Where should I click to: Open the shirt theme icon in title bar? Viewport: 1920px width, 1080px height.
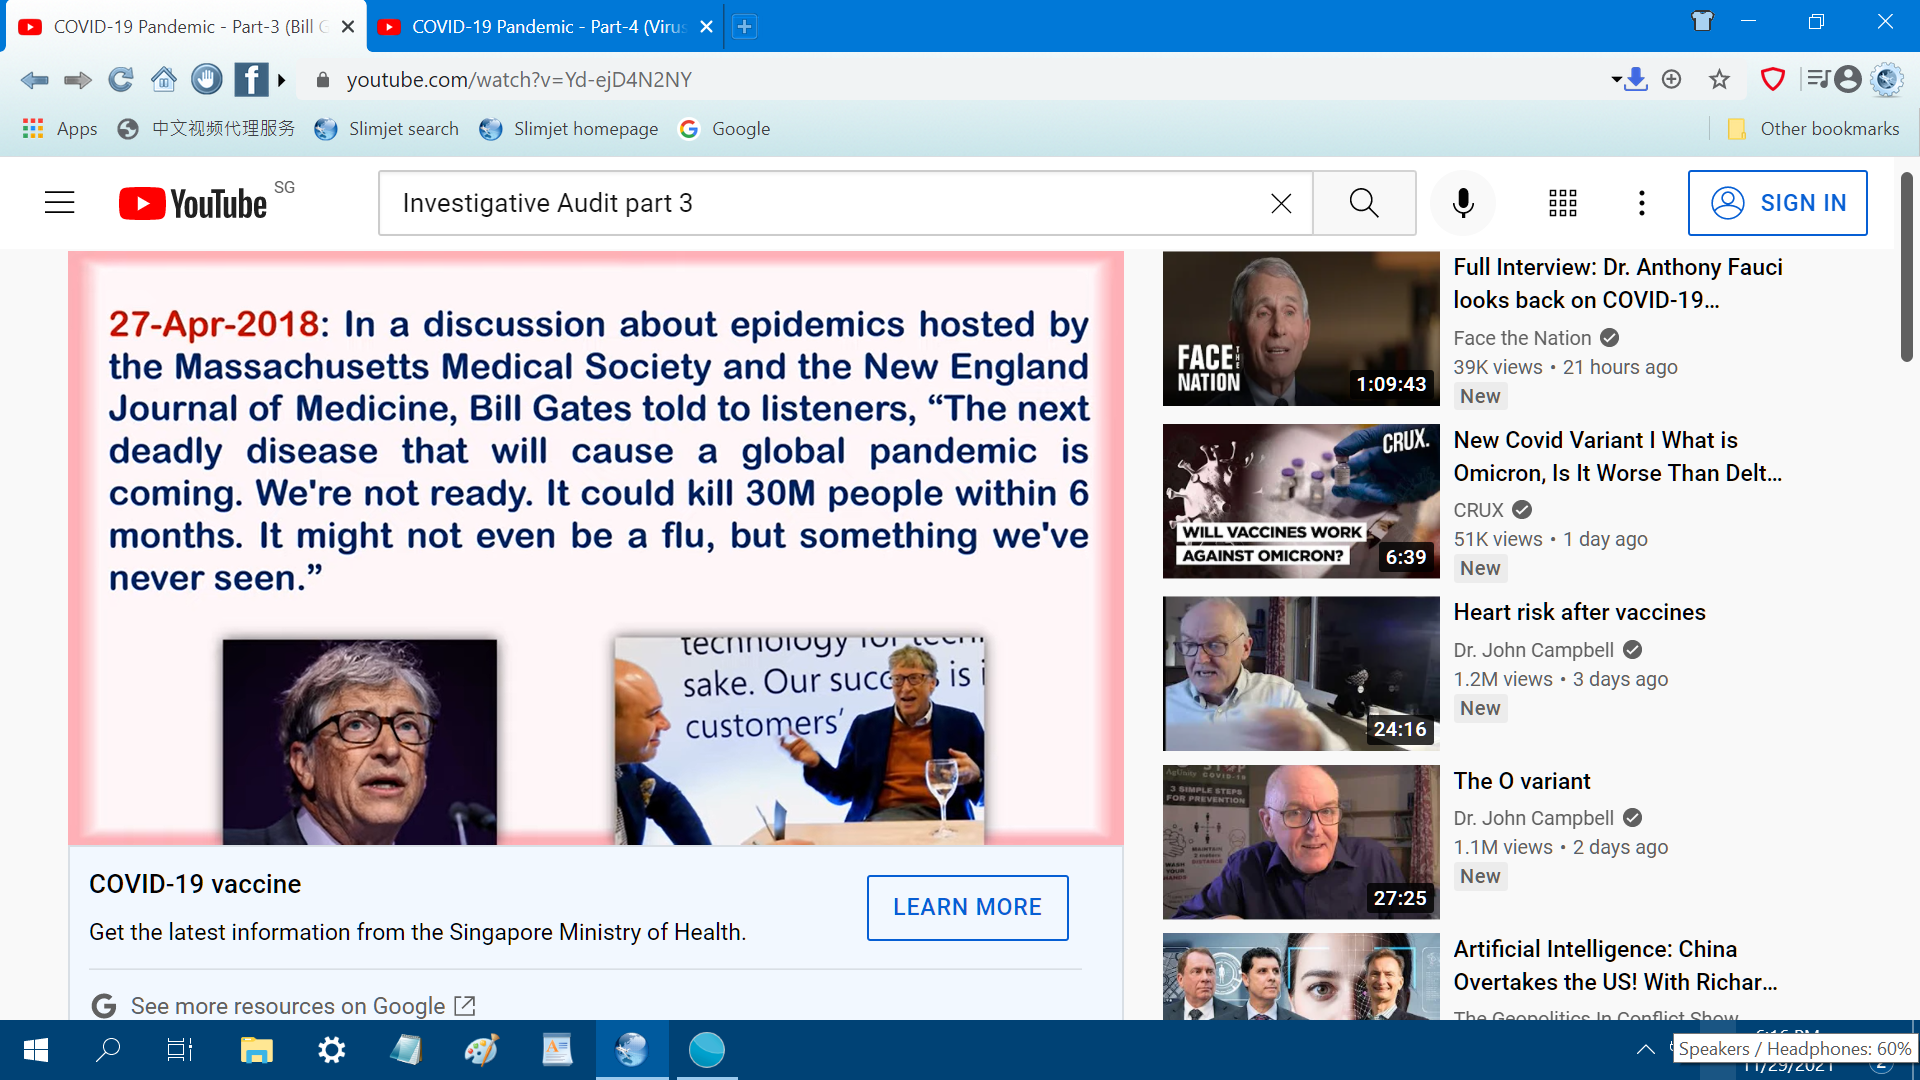pyautogui.click(x=1702, y=21)
